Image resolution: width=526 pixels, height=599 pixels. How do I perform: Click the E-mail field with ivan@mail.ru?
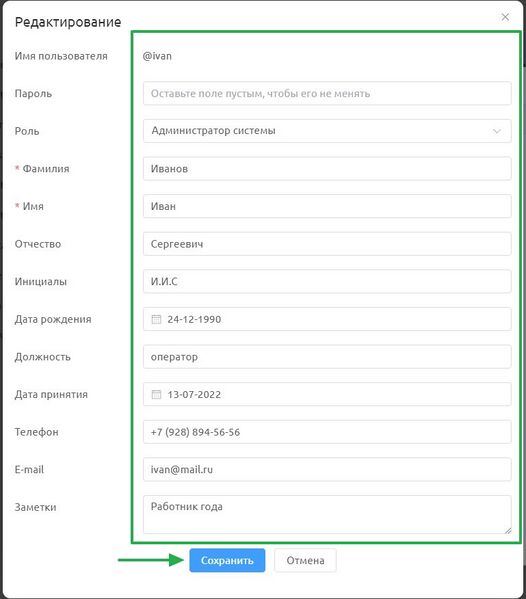[327, 469]
